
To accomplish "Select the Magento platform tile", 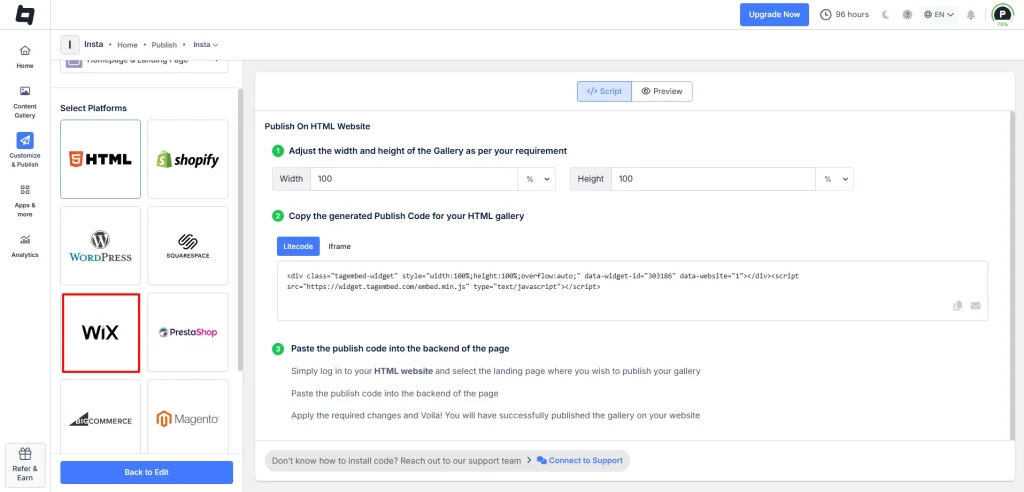I will 188,417.
